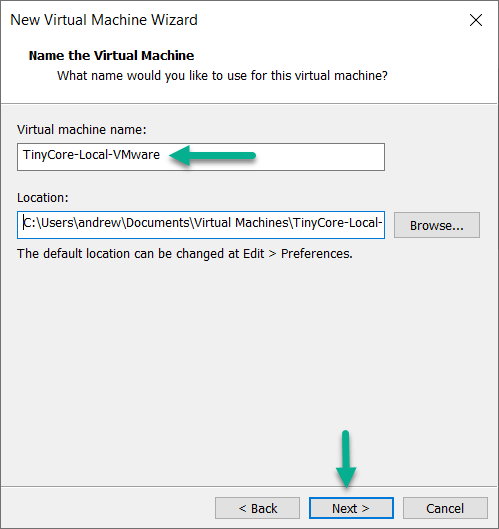Viewport: 499px width, 529px height.
Task: Click inside the Location path field
Action: point(201,225)
